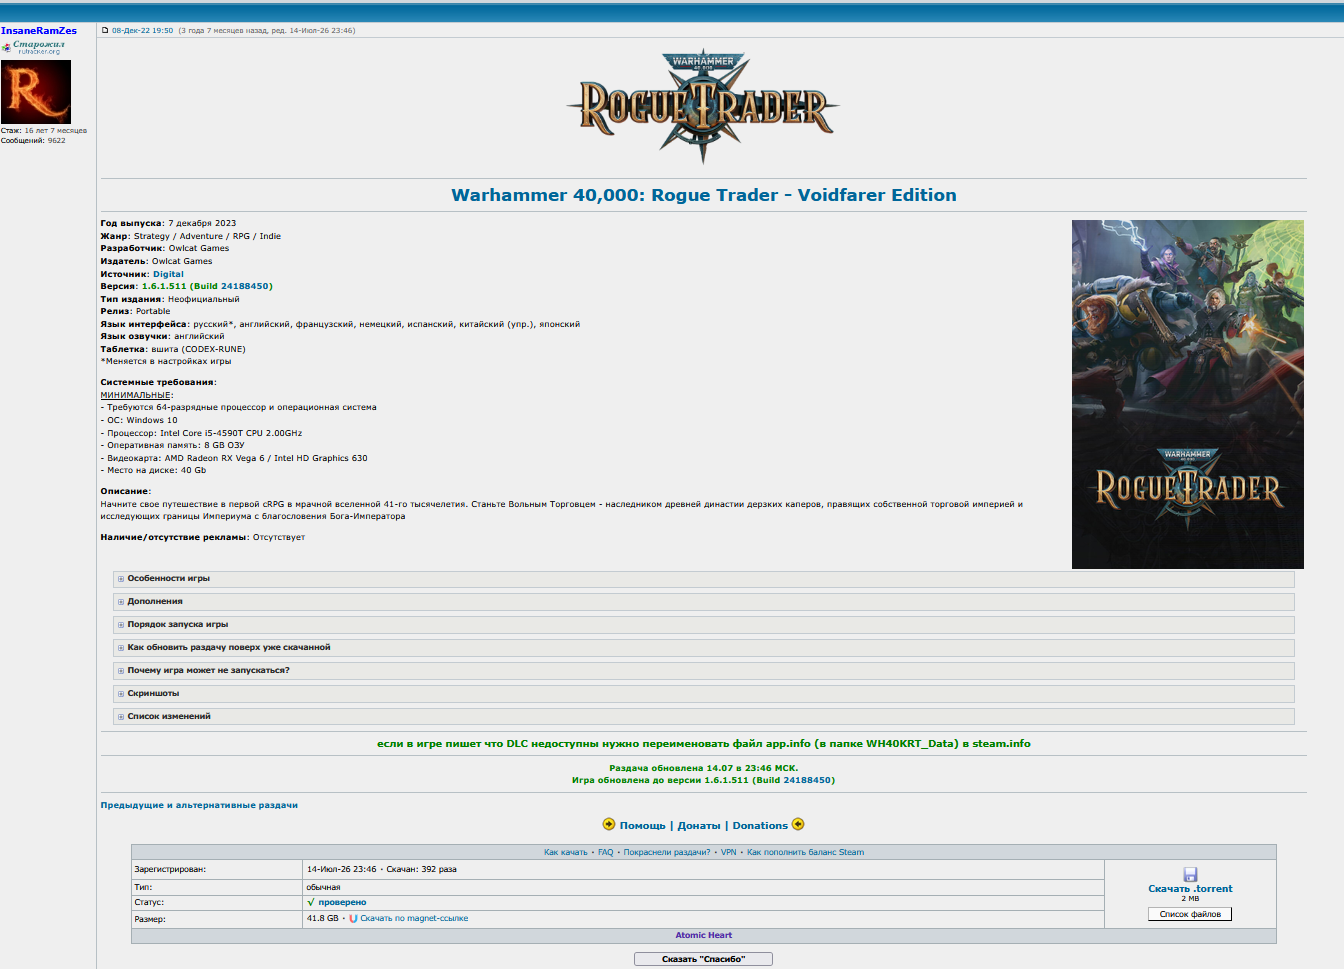Image resolution: width=1344 pixels, height=969 pixels.
Task: Click the InsaneRamZes avatar image
Action: tap(36, 92)
